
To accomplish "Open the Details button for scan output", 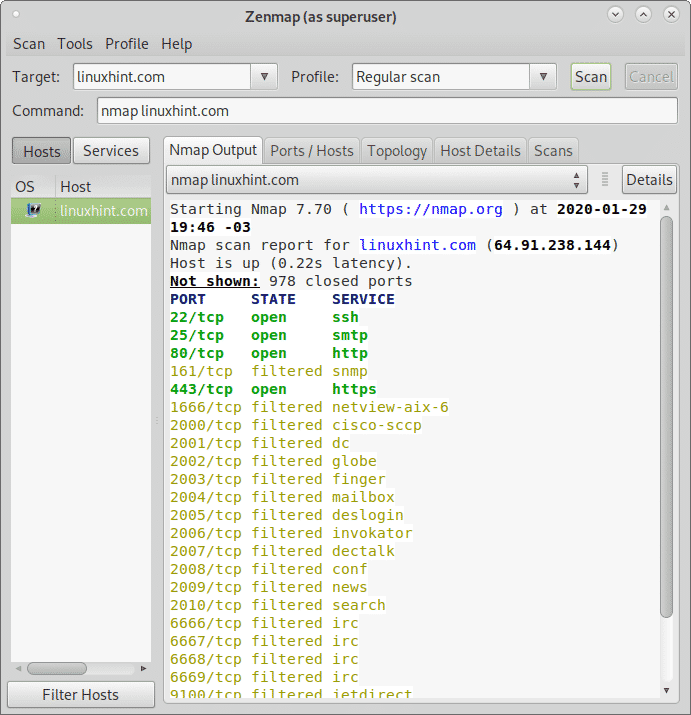I will tap(649, 180).
